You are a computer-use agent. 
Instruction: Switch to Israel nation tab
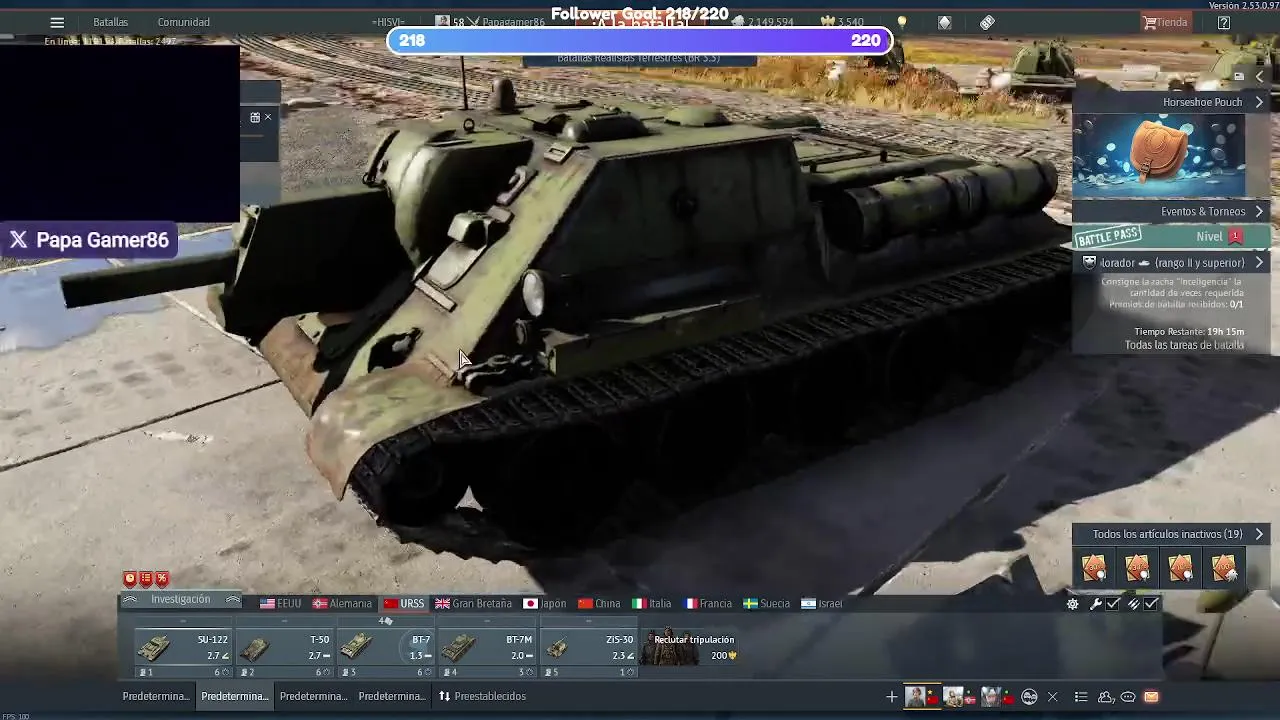click(821, 604)
